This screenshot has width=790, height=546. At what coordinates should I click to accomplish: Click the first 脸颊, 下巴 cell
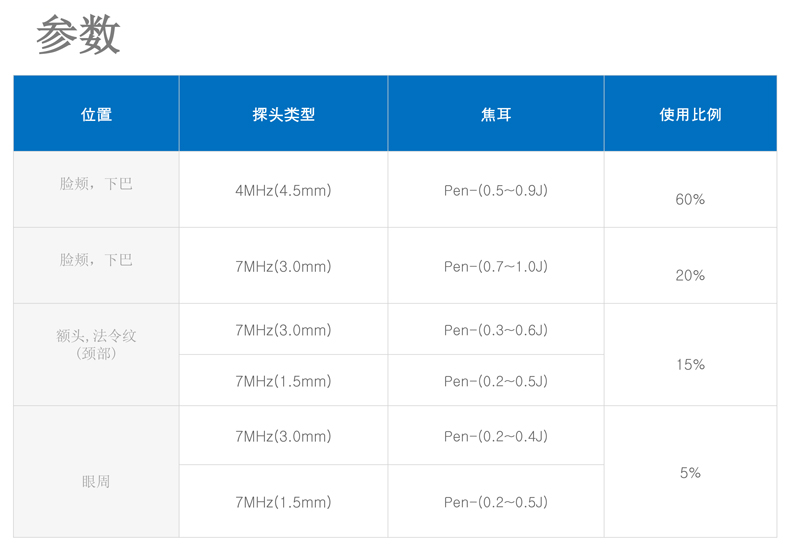(x=96, y=190)
